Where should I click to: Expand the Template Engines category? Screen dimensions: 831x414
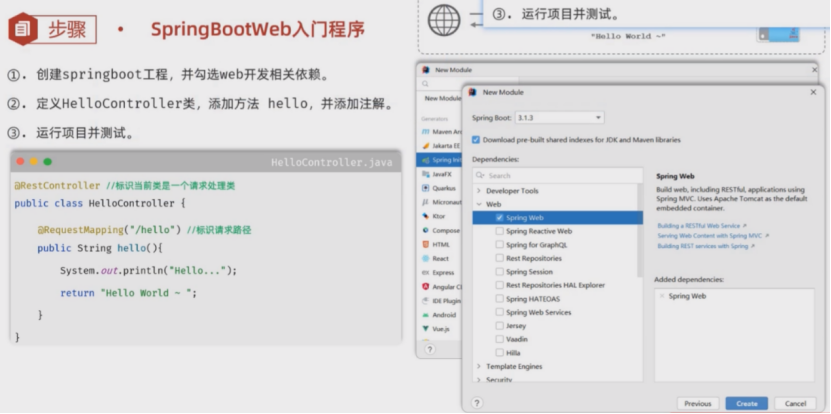coord(479,367)
